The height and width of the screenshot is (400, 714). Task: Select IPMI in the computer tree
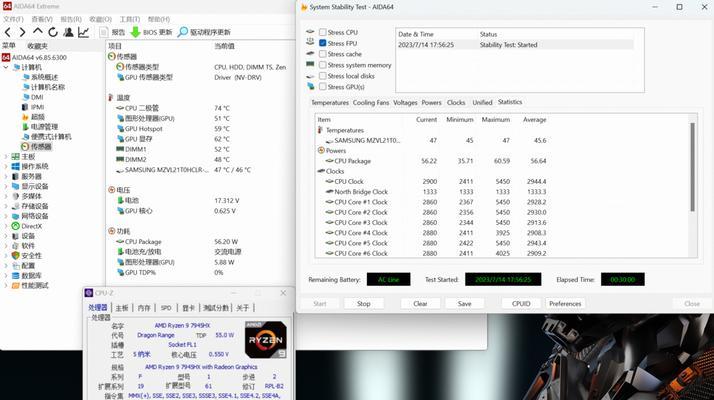pyautogui.click(x=33, y=107)
